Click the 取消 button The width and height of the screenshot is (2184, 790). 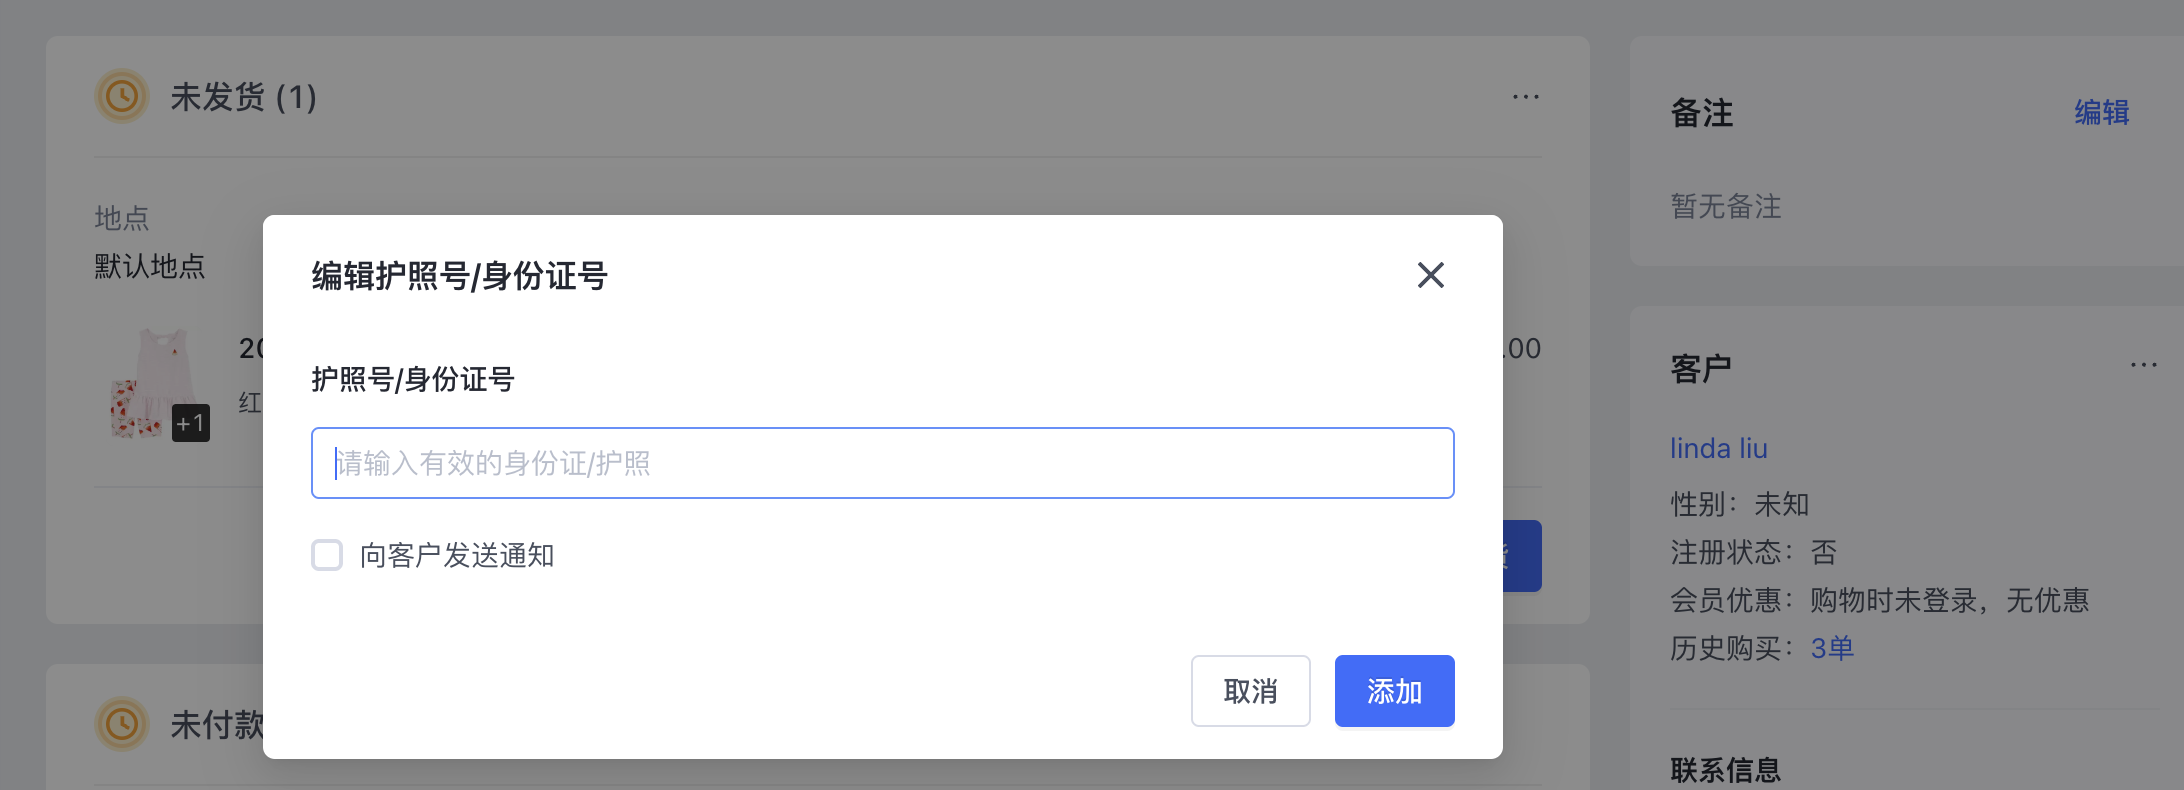pos(1250,691)
